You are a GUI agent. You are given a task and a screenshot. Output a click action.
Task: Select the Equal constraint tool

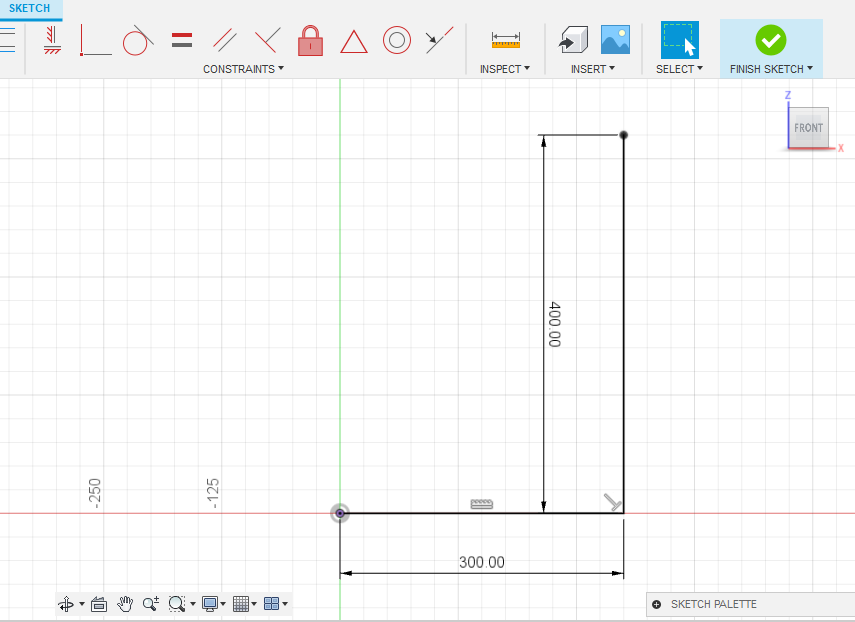[x=182, y=40]
